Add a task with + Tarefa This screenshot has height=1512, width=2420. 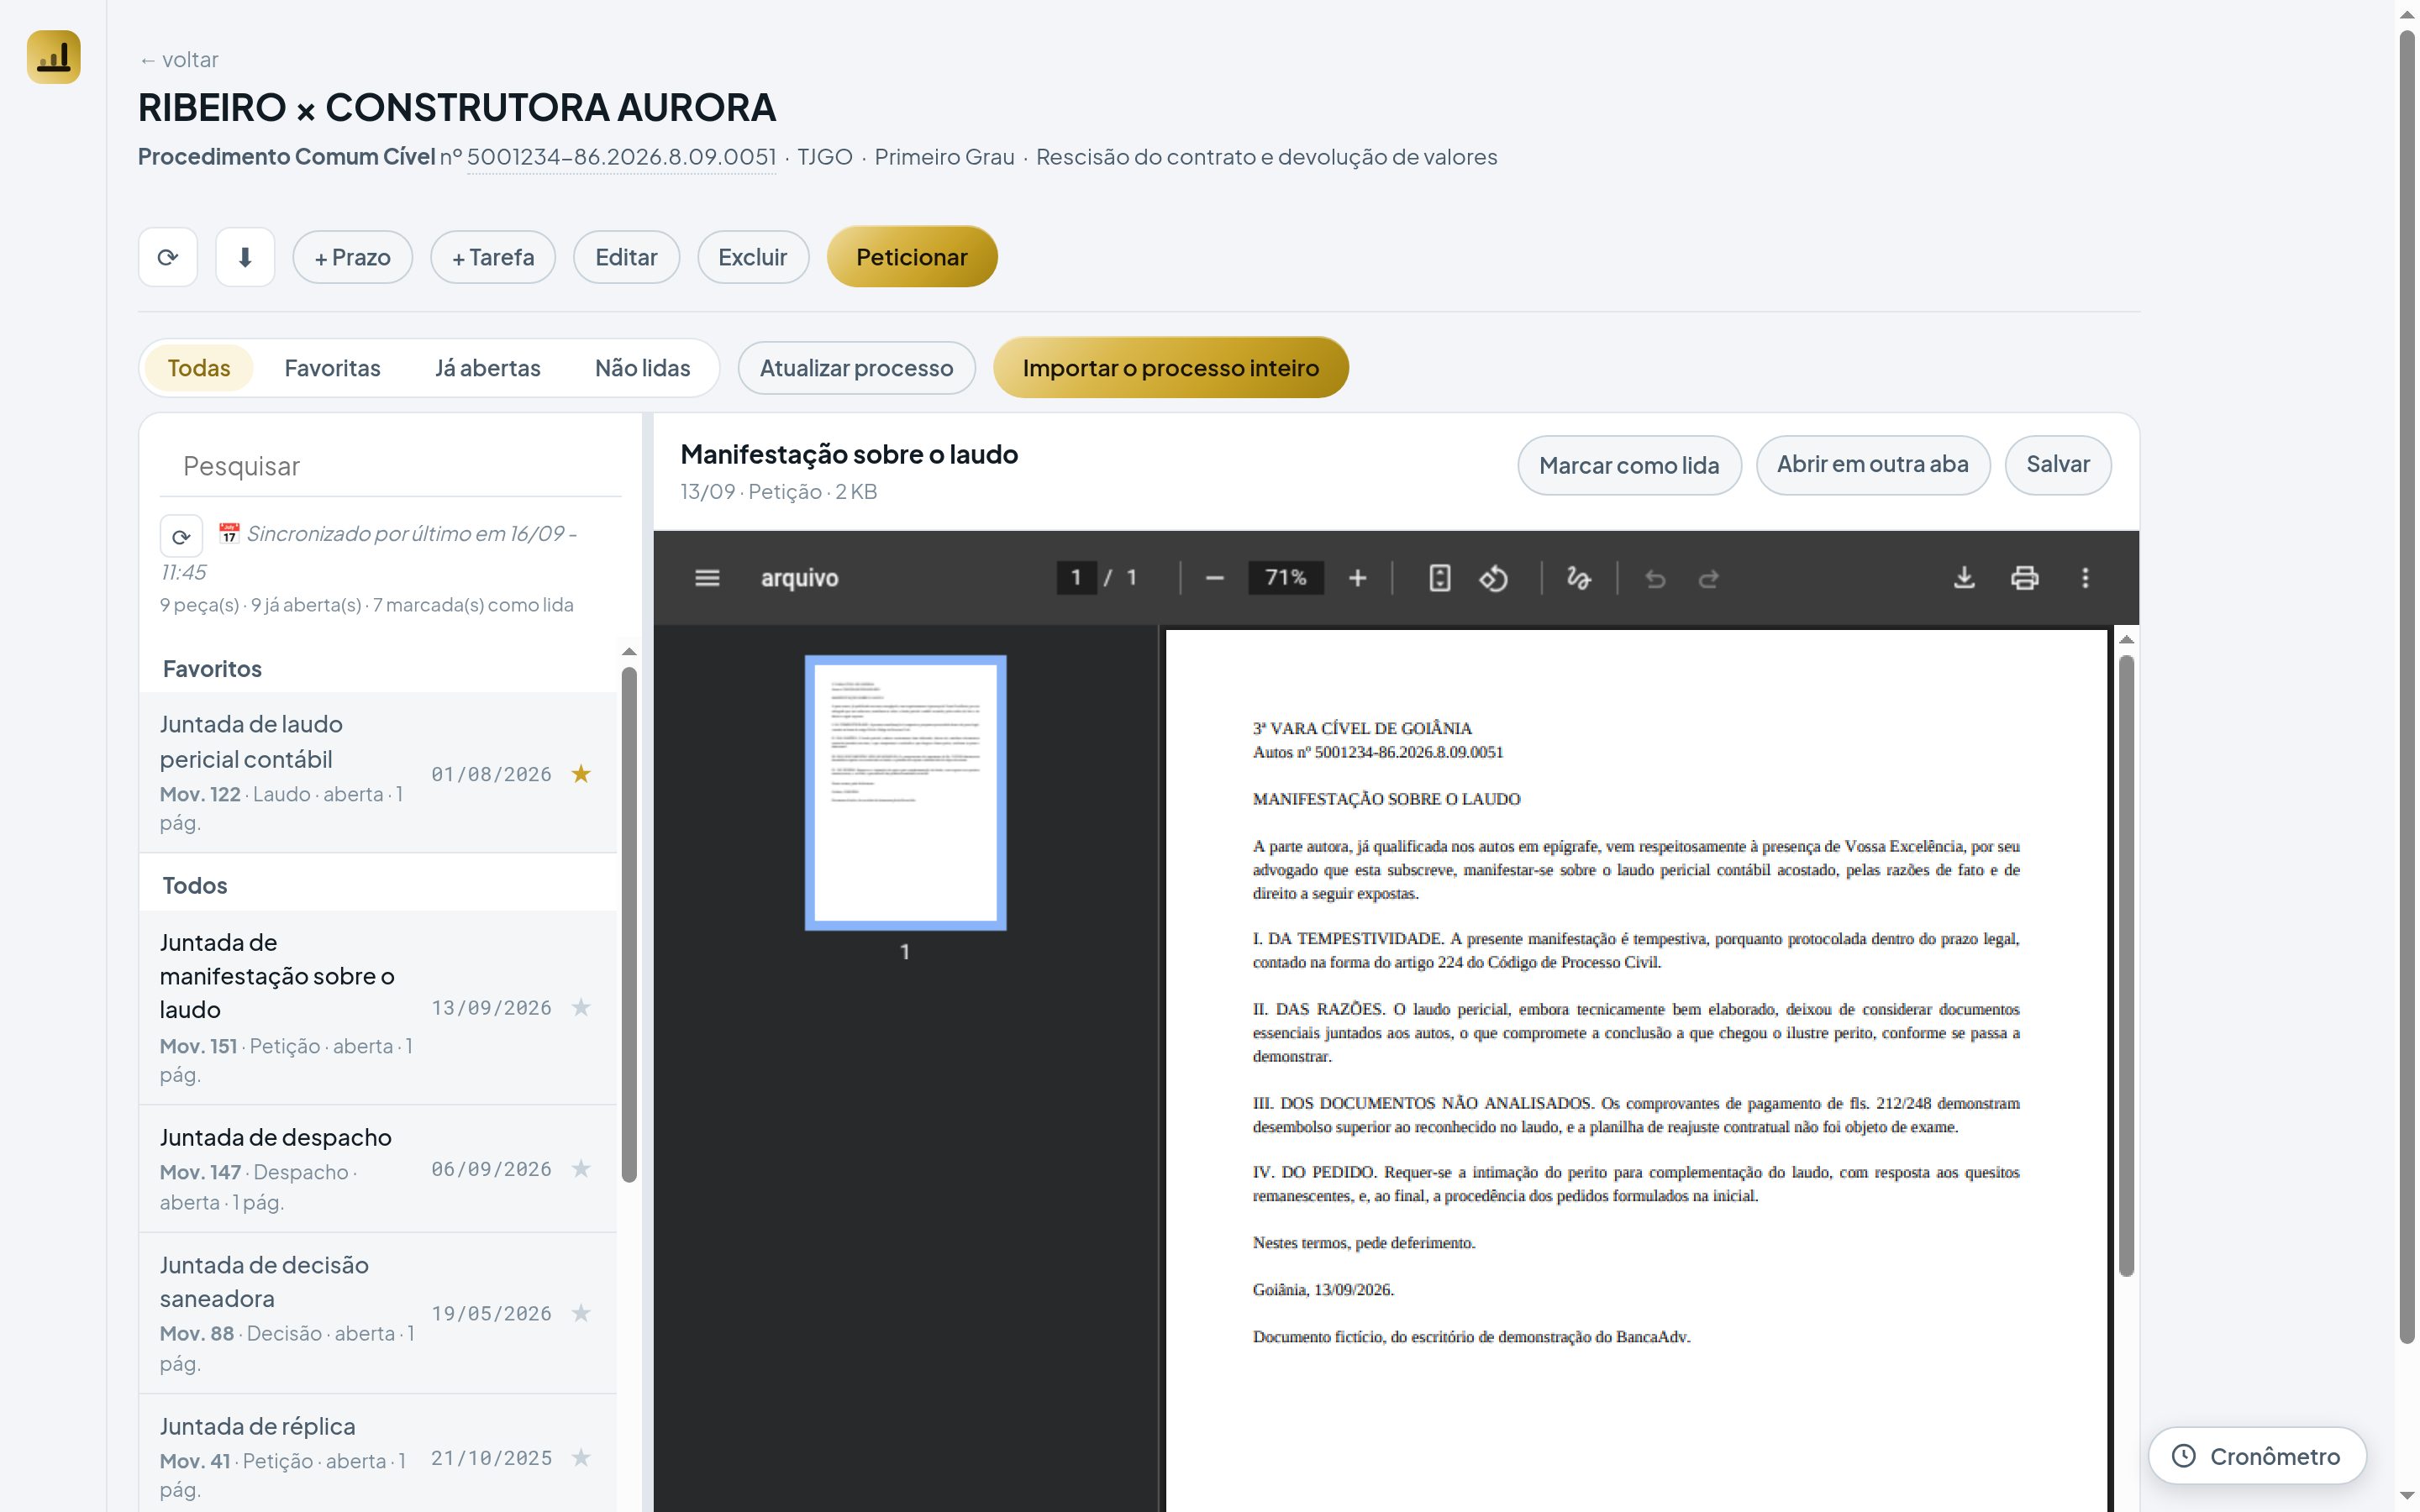pos(493,257)
